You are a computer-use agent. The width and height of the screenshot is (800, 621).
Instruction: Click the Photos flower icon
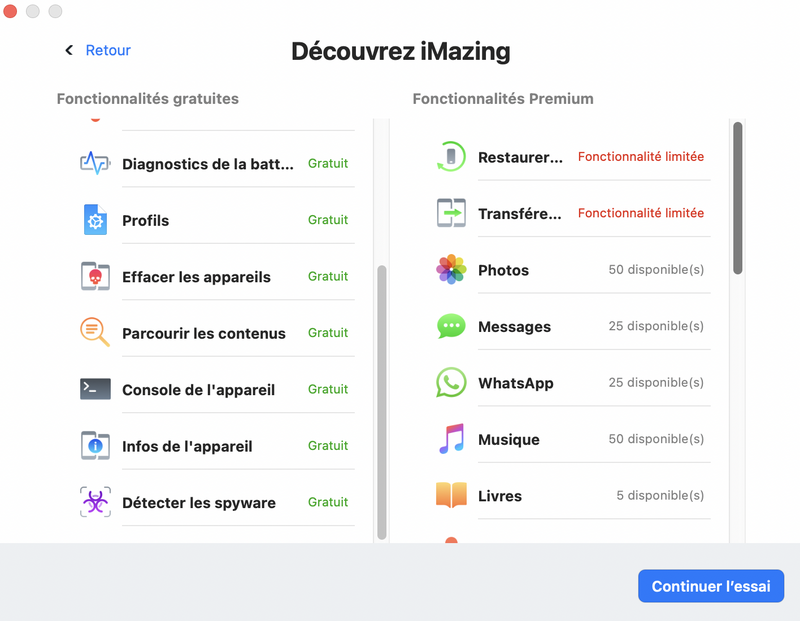451,269
